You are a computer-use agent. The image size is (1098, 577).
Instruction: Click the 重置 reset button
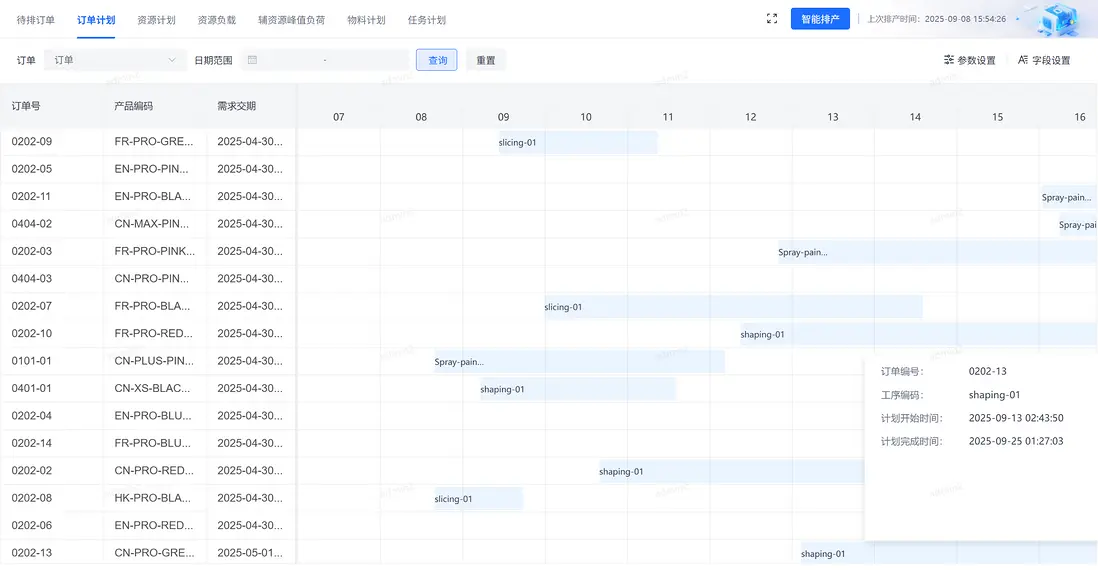pos(486,60)
